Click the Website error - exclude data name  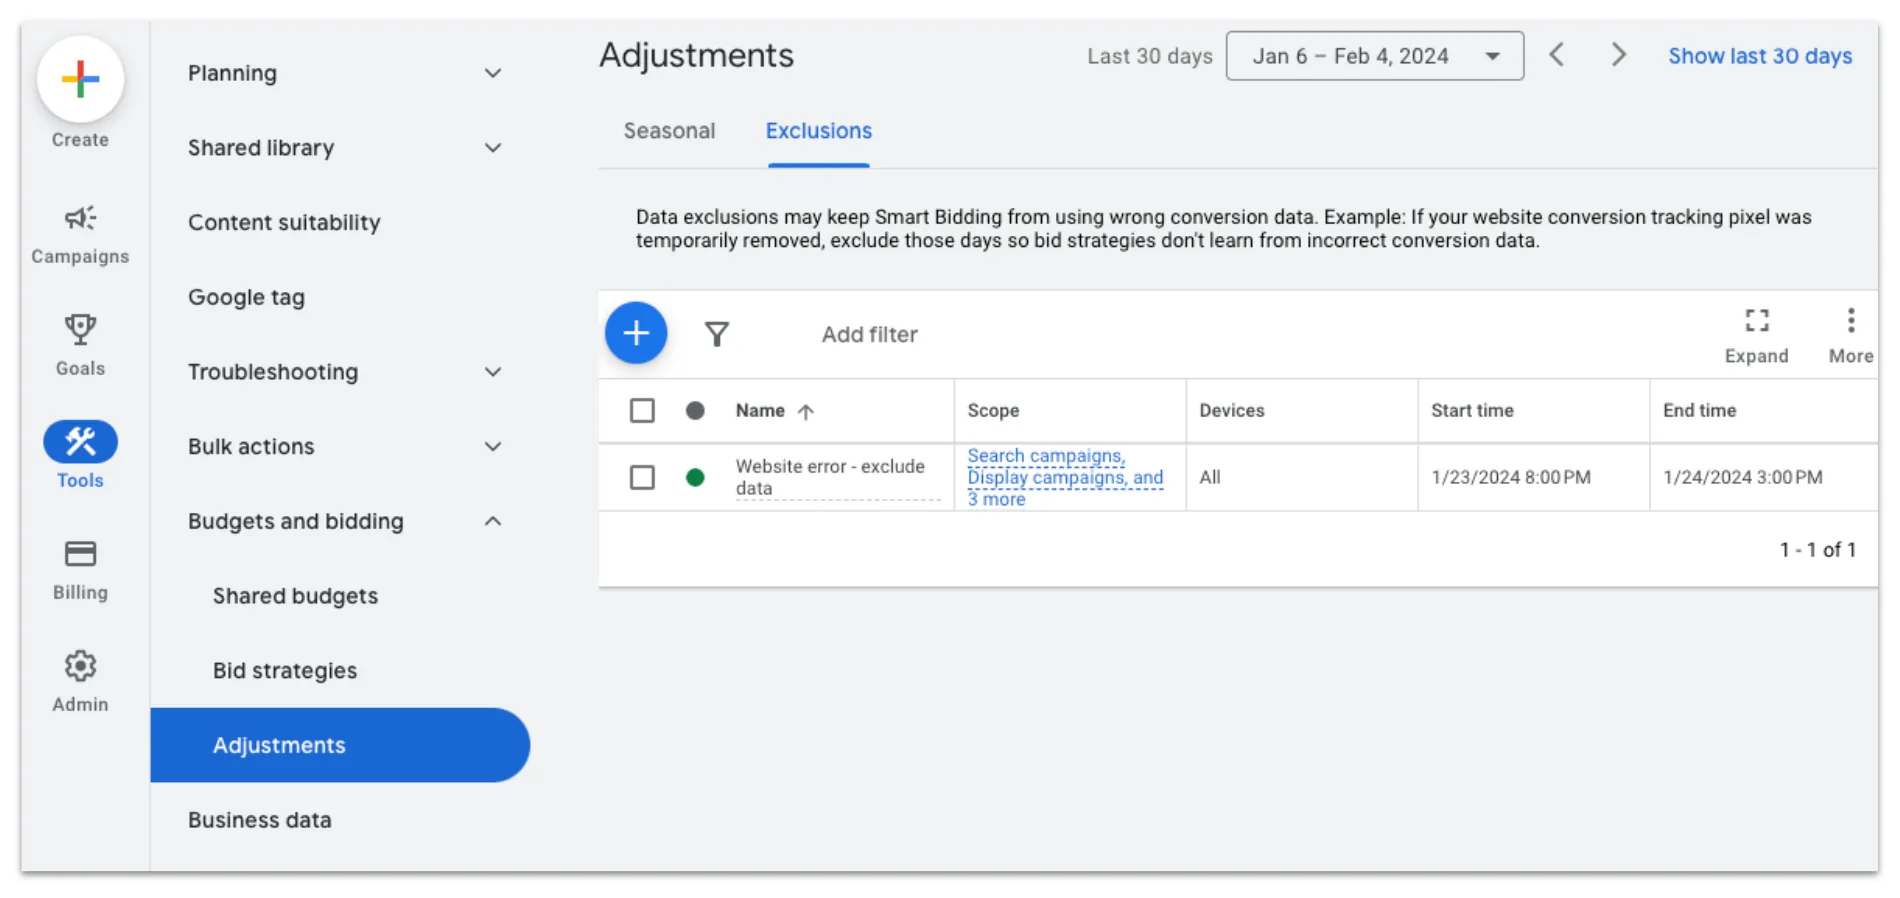(x=830, y=477)
